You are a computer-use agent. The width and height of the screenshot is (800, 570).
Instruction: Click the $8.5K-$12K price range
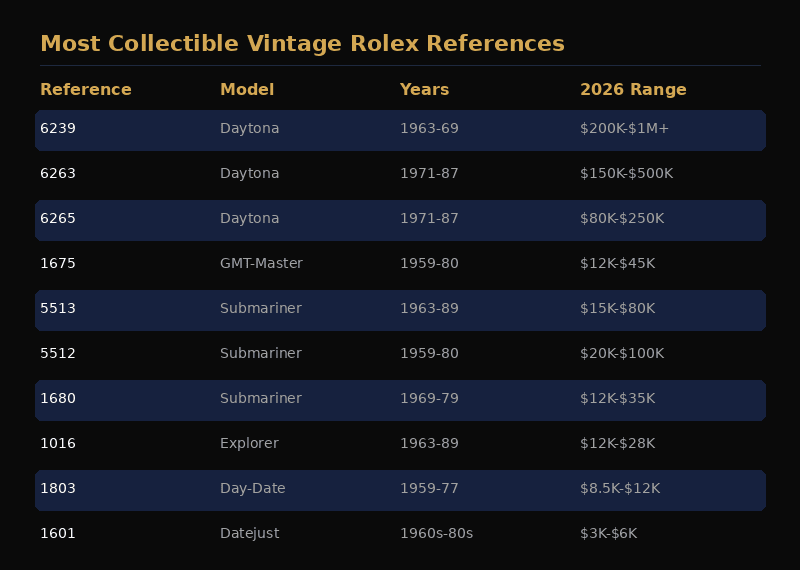tap(620, 488)
